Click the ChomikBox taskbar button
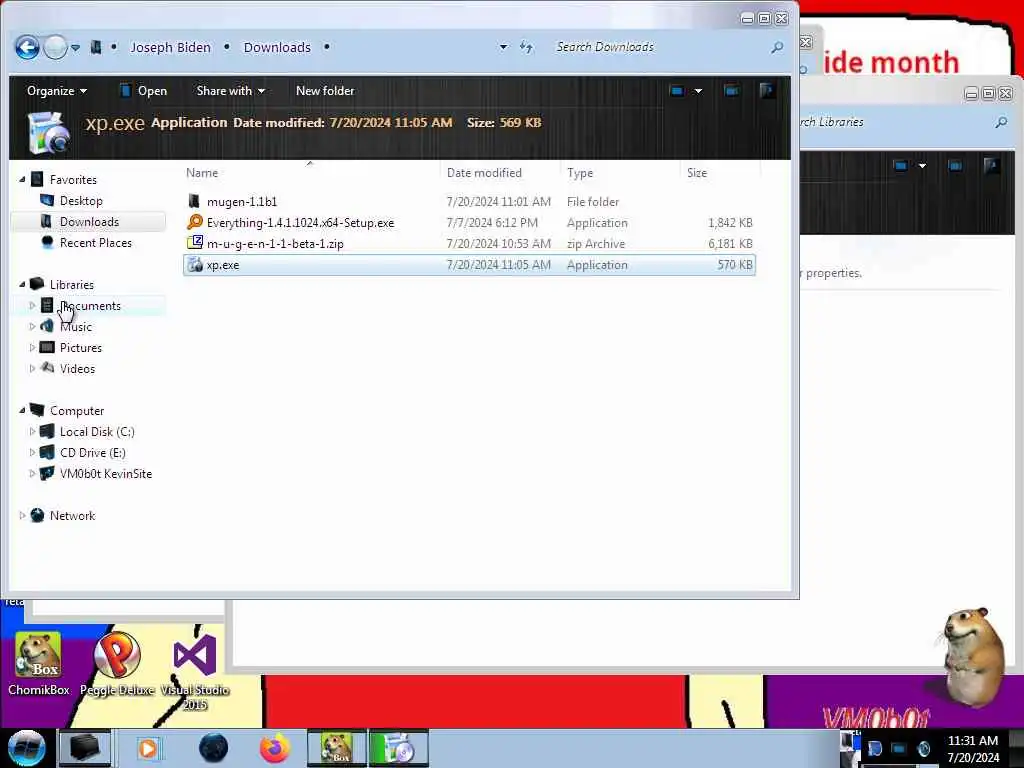This screenshot has width=1024, height=768. (x=337, y=748)
